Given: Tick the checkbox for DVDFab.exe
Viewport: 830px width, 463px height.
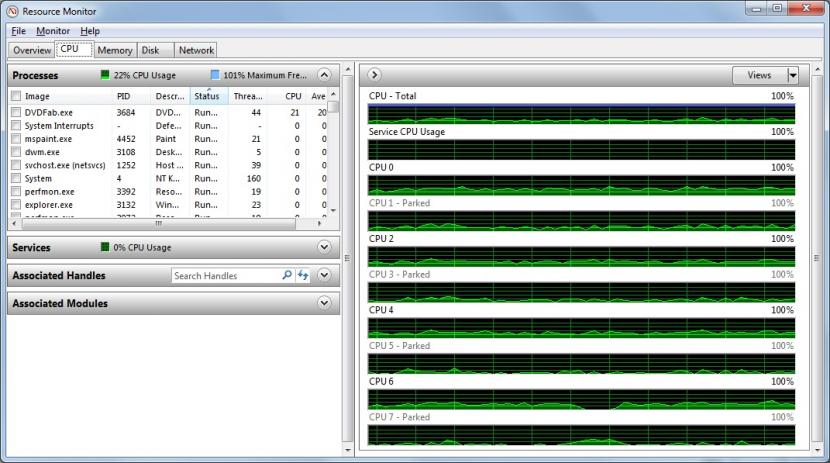Looking at the screenshot, I should pos(16,113).
